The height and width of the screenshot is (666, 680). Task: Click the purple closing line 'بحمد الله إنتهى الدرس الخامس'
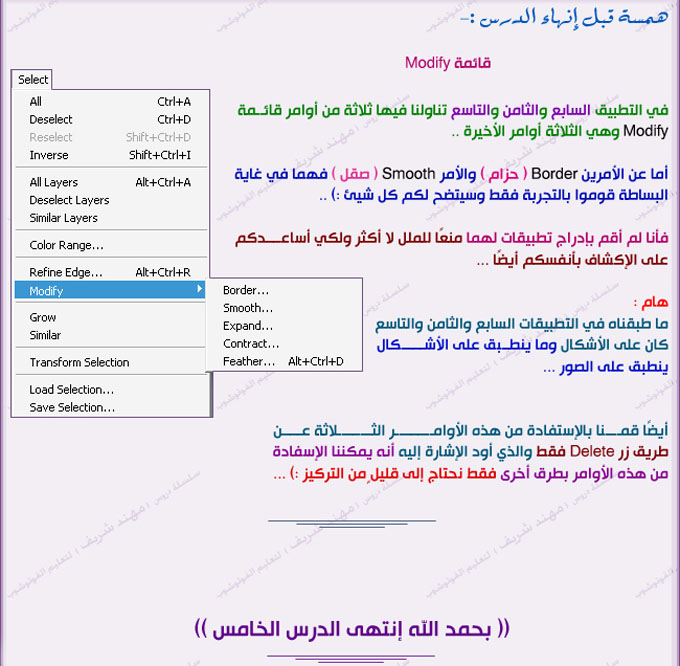click(x=352, y=629)
